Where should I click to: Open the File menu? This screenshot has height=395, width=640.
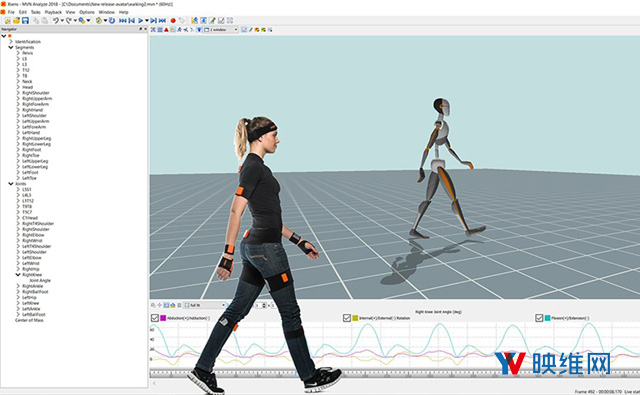point(11,12)
